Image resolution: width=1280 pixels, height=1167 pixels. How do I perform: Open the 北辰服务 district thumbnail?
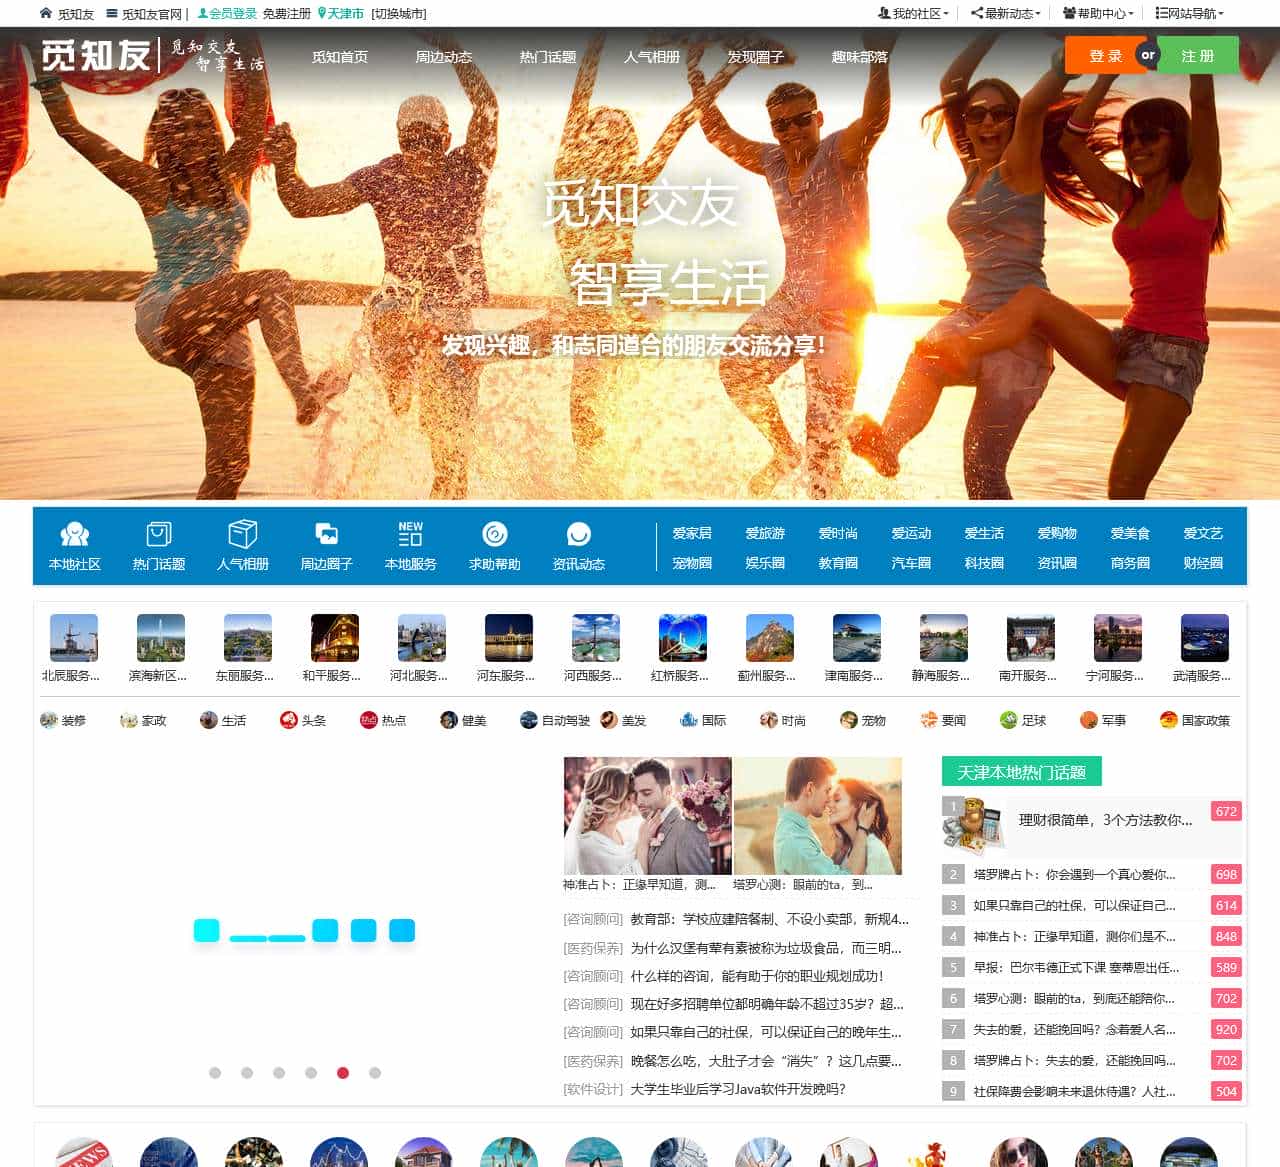point(74,638)
